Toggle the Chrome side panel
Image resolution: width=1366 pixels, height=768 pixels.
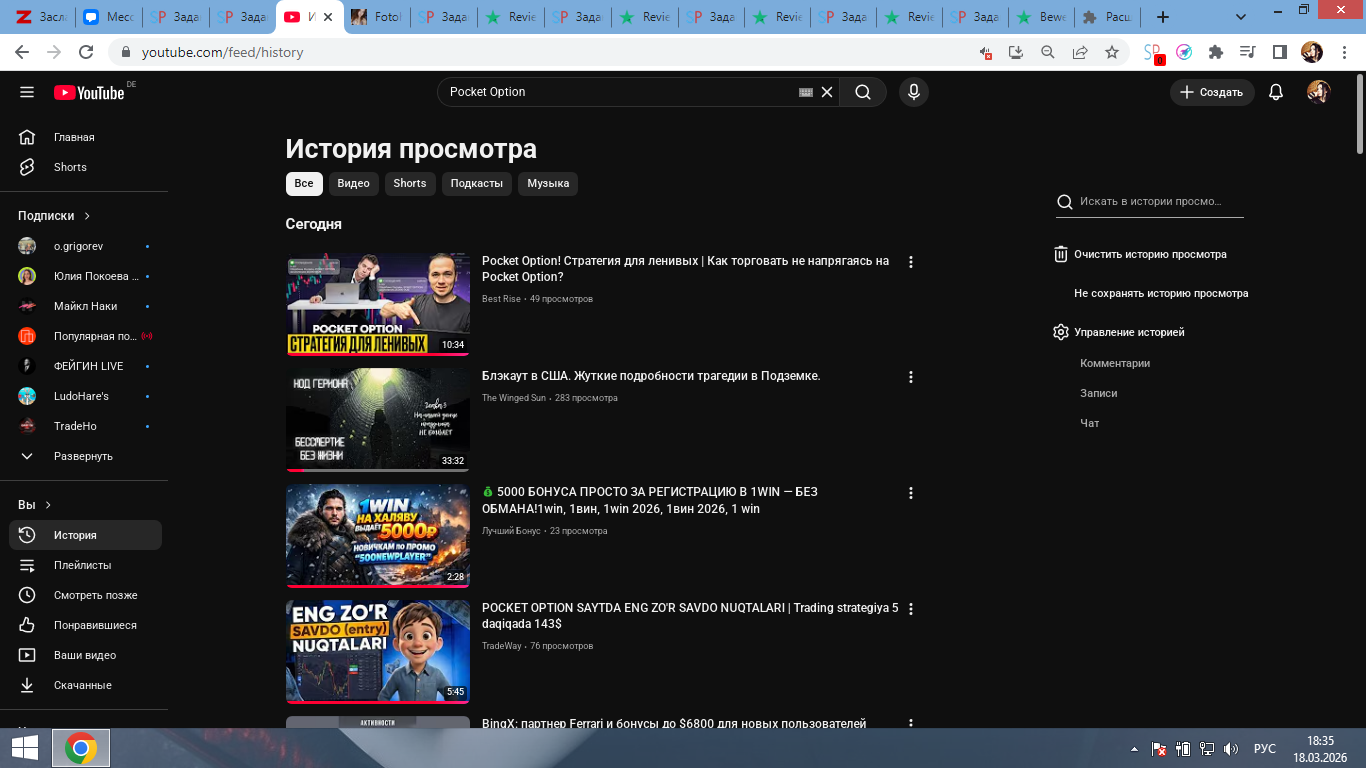pyautogui.click(x=1279, y=52)
